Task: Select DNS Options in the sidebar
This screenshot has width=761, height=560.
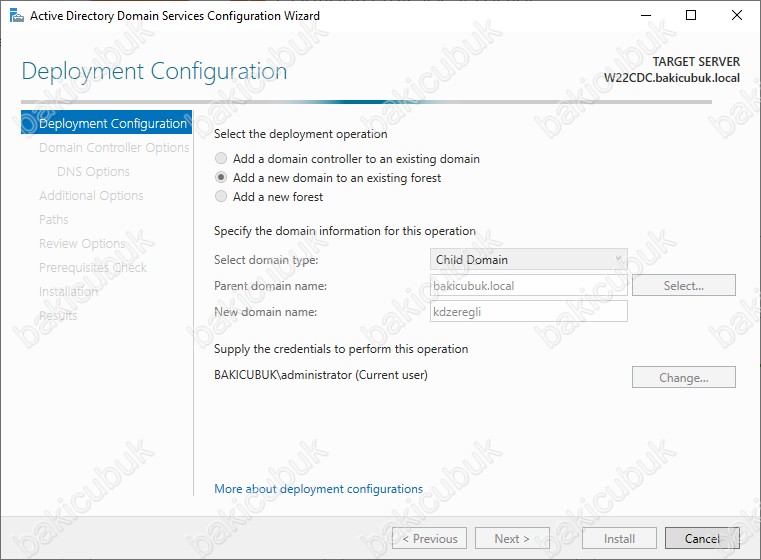Action: pos(93,172)
